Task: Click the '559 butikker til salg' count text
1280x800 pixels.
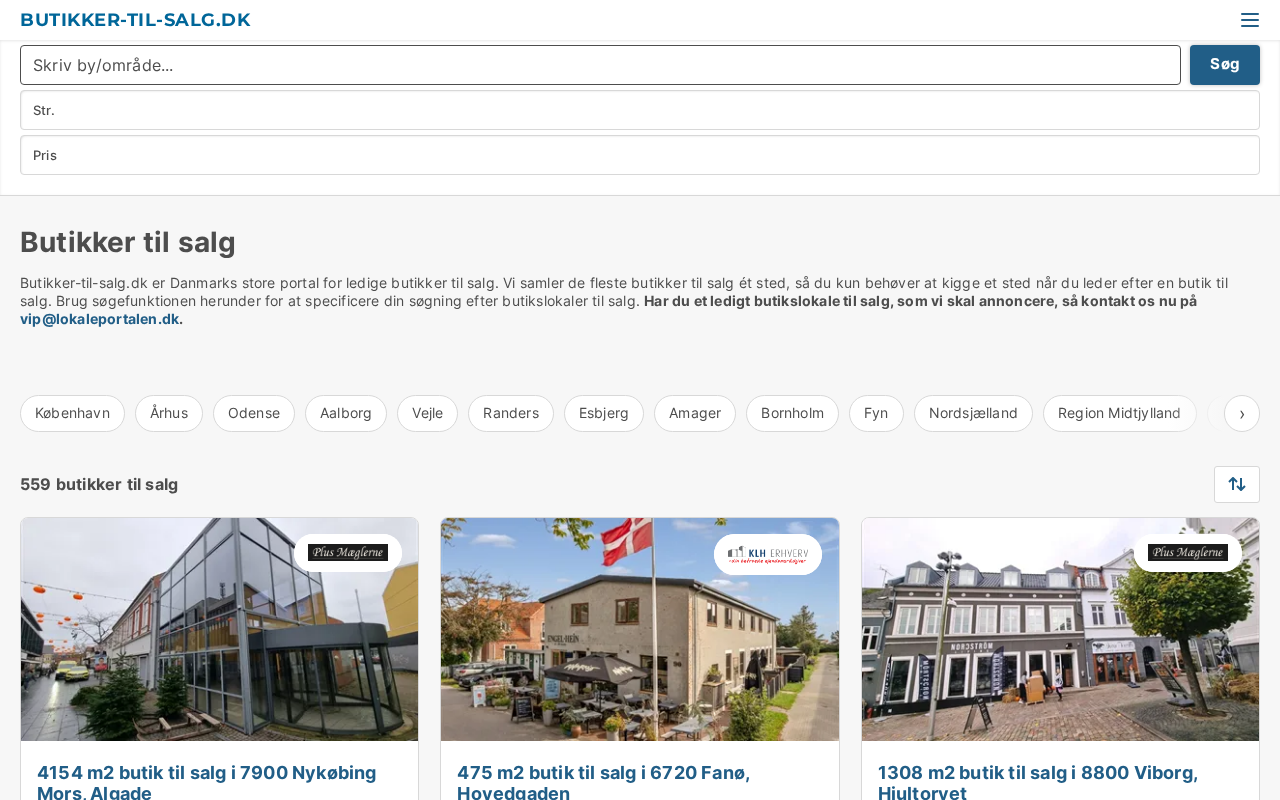Action: point(99,484)
